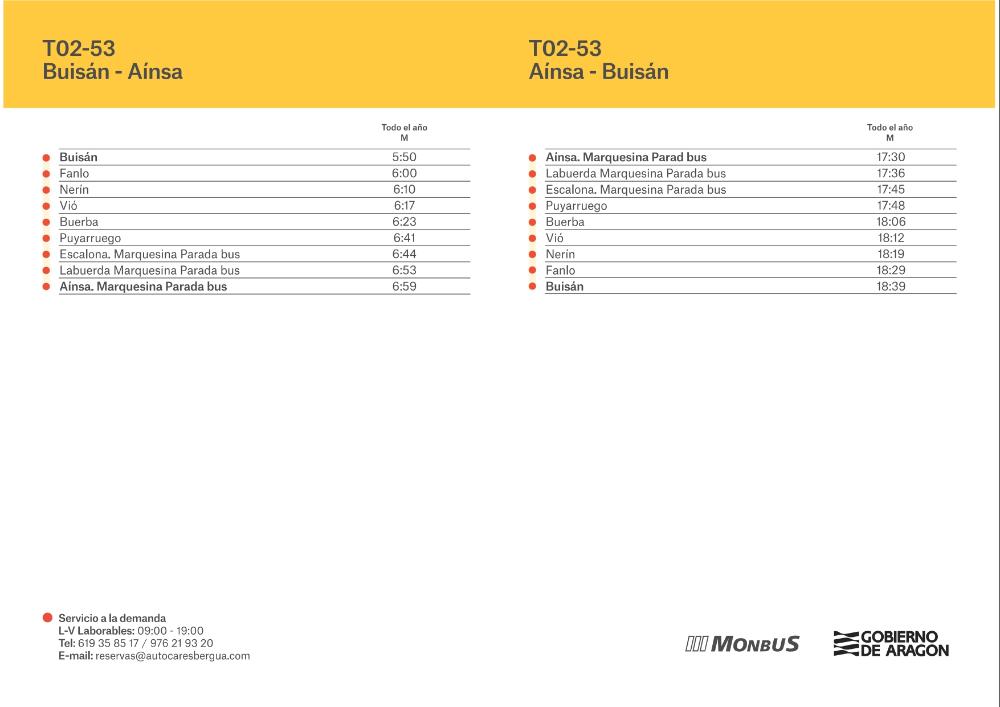The image size is (1000, 707).
Task: Select red bullet next to Nerín 6:10 row
Action: point(46,190)
